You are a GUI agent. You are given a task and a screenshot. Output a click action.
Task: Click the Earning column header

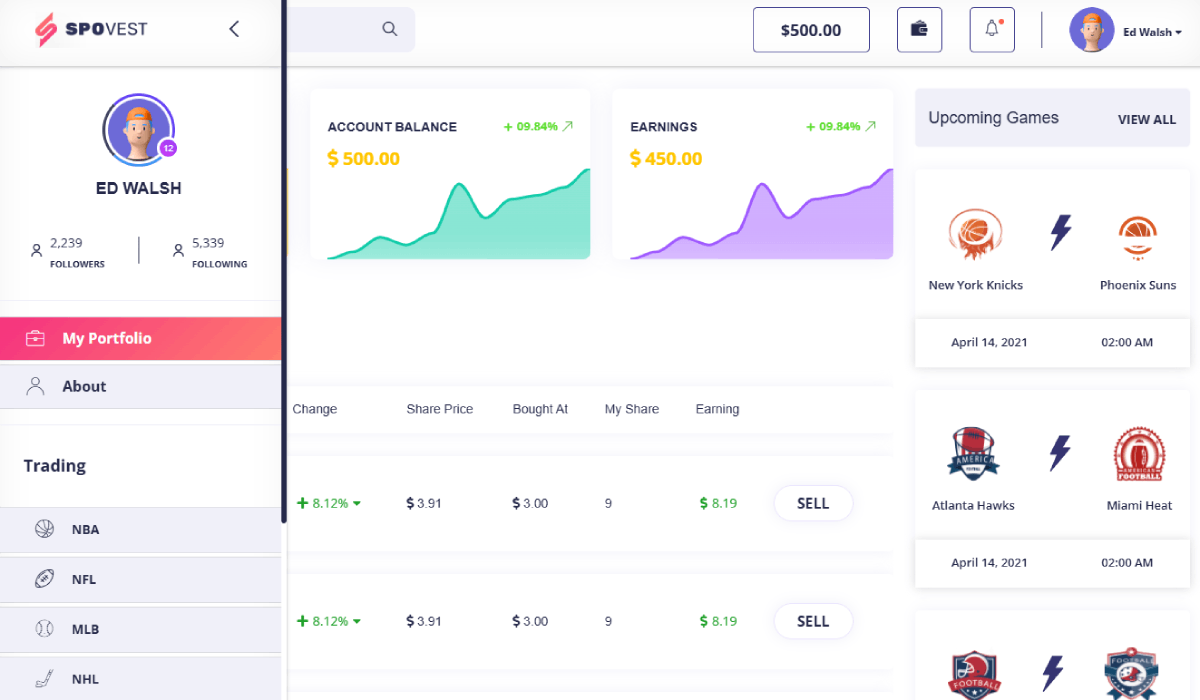718,409
